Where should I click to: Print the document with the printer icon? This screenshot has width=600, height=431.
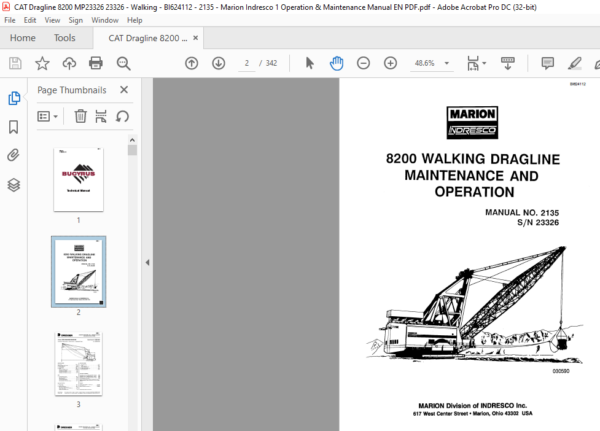pos(96,63)
